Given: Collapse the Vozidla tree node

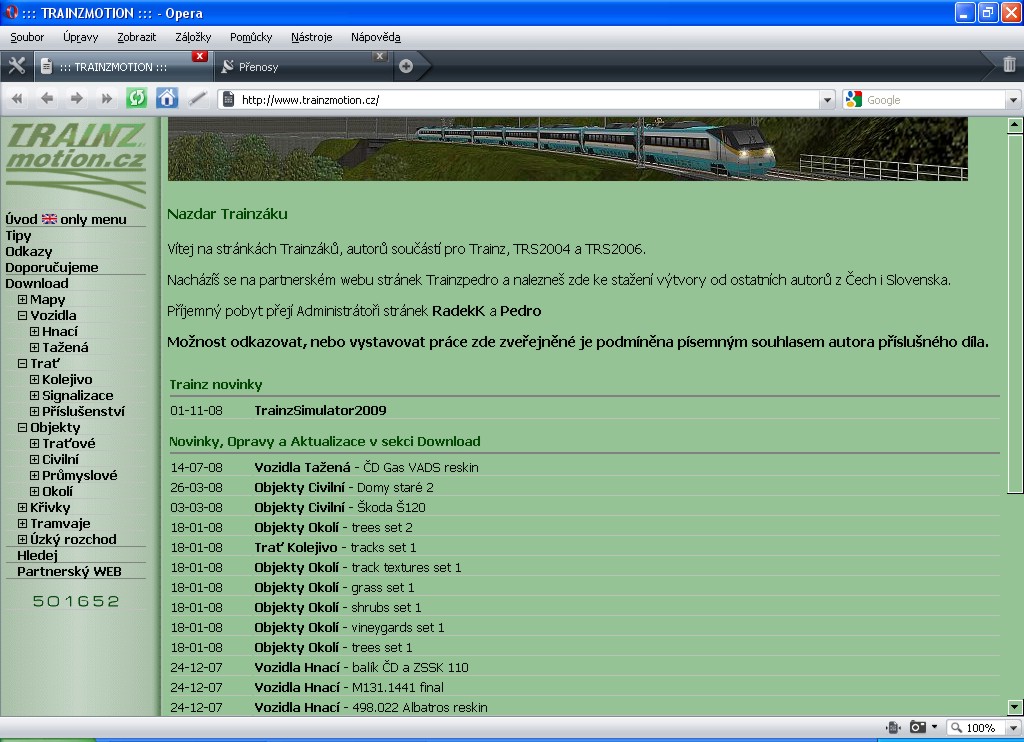Looking at the screenshot, I should pyautogui.click(x=22, y=315).
